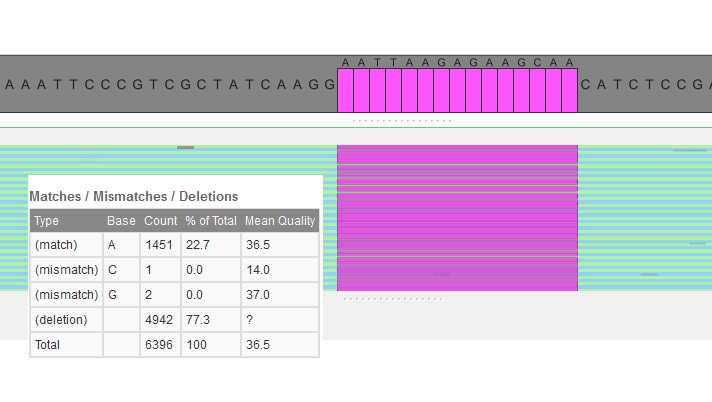Click the total count '6396'
This screenshot has height=402, width=712.
(160, 345)
